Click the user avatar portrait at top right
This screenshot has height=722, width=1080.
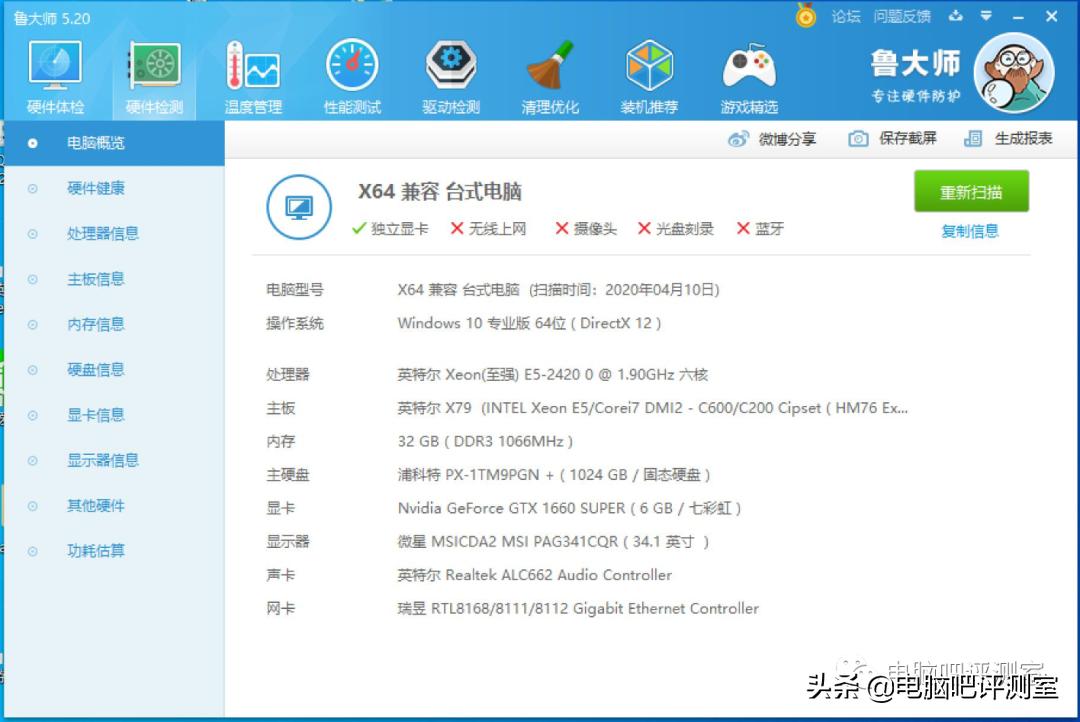click(1014, 71)
